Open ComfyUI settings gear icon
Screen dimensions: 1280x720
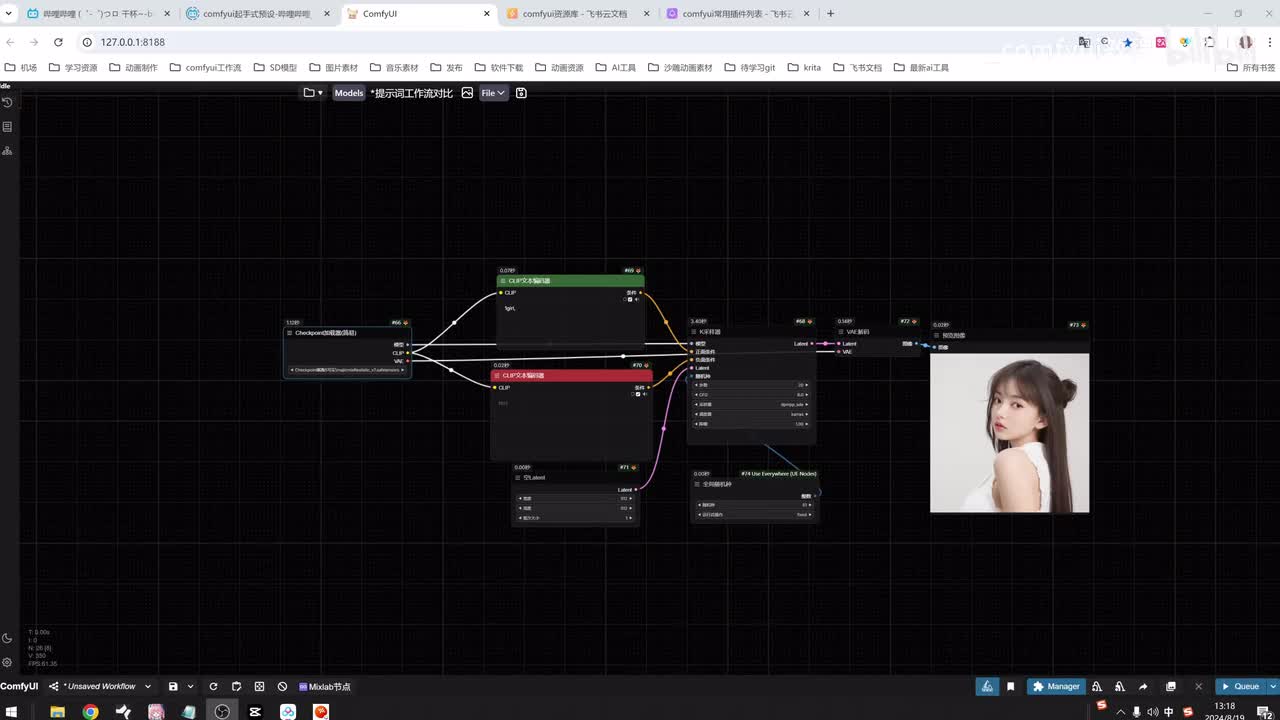point(7,662)
